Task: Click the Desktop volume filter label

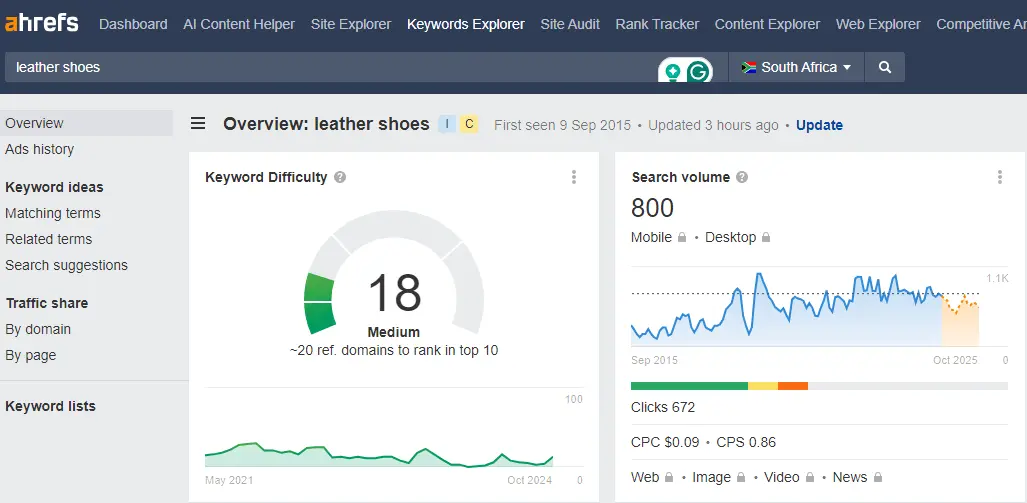Action: [730, 237]
